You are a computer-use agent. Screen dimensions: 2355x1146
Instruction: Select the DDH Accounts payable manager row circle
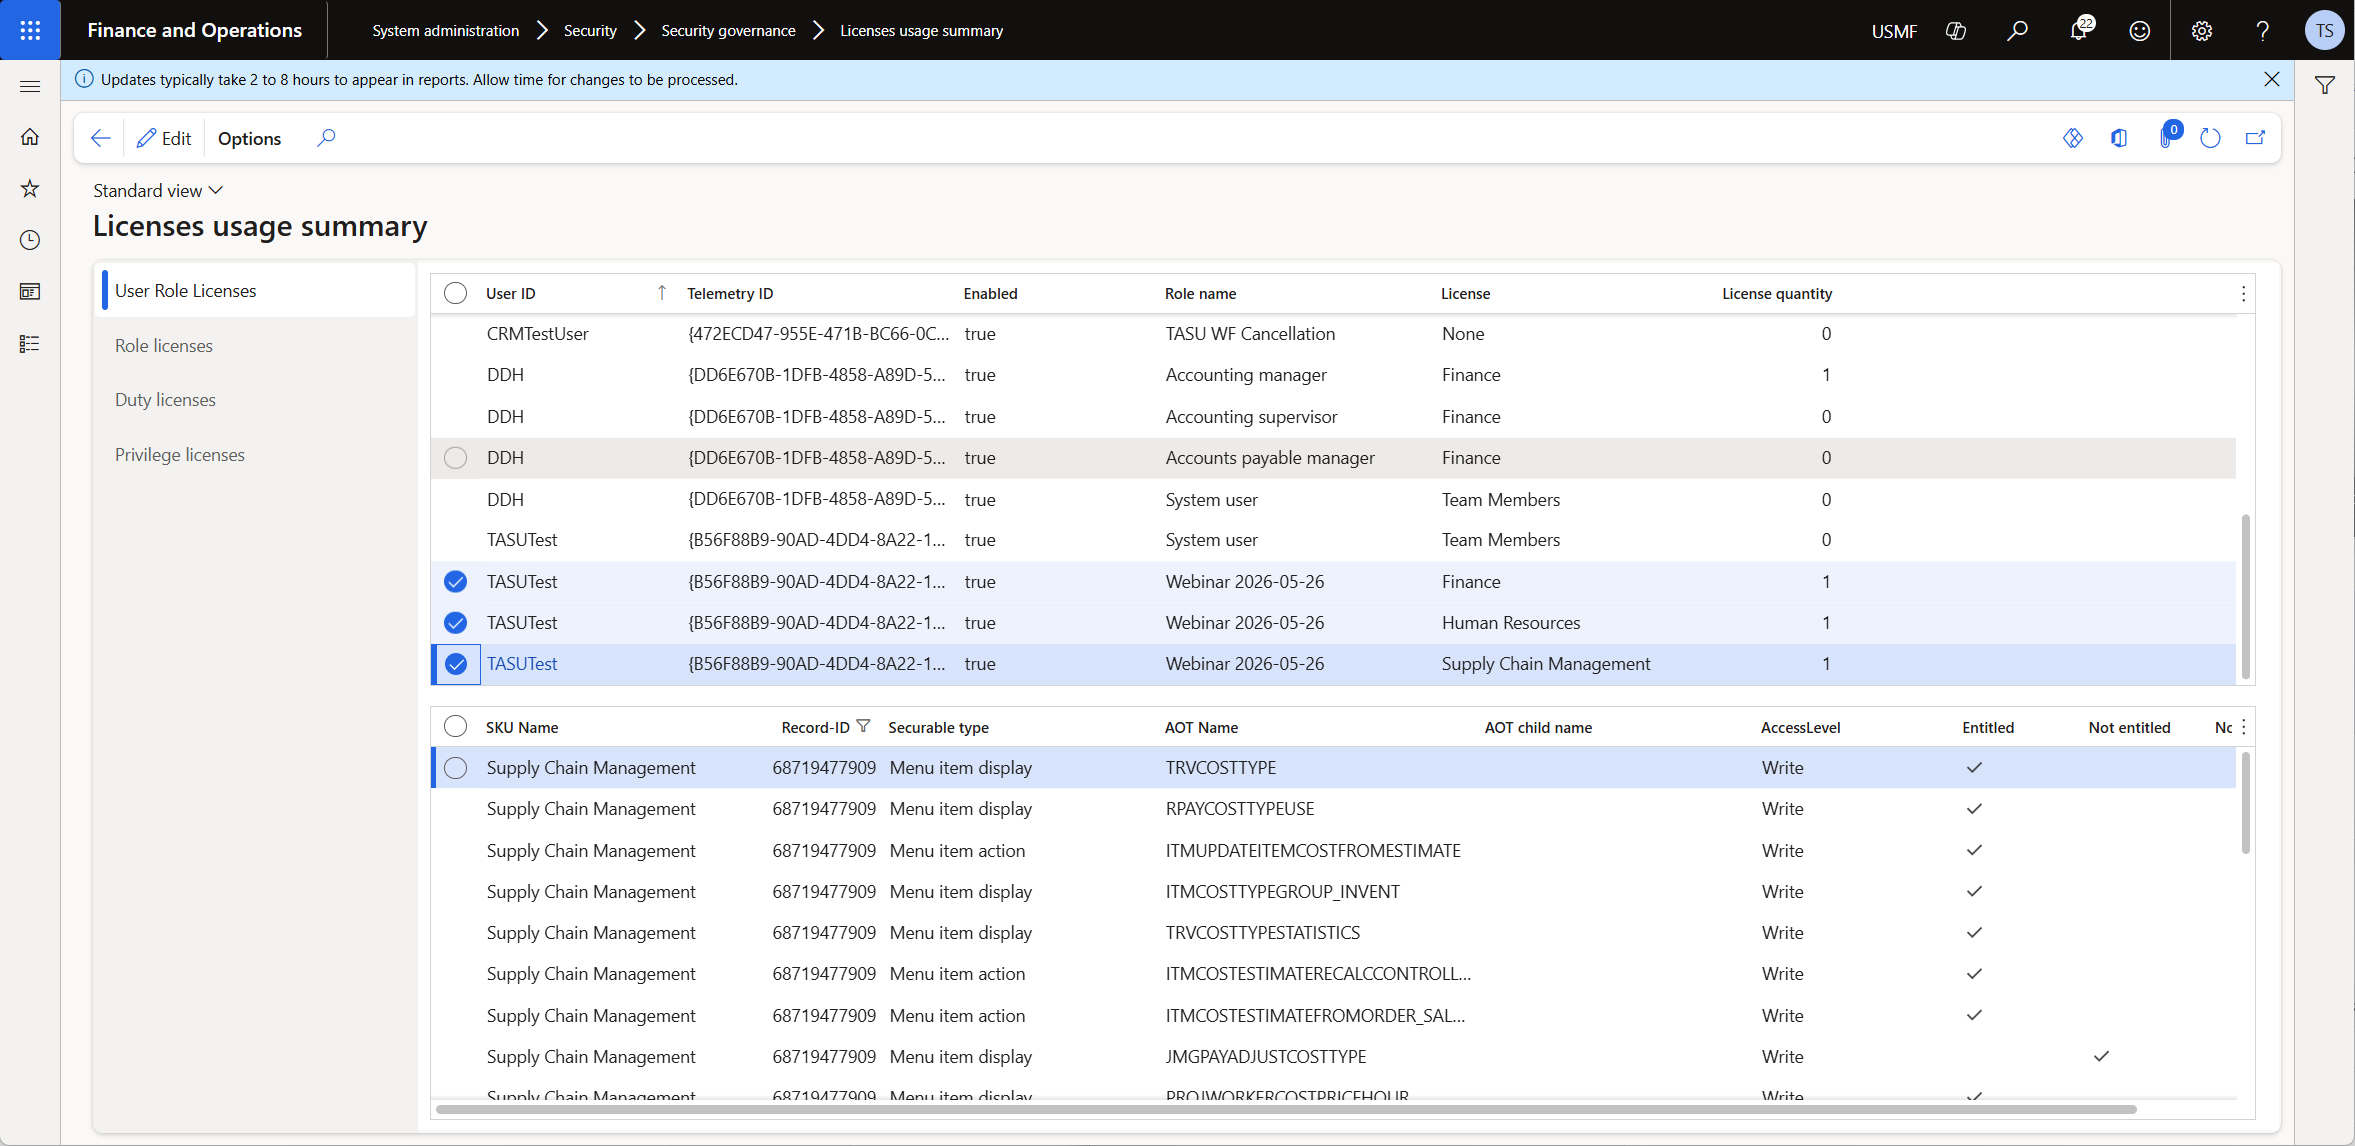[x=455, y=458]
